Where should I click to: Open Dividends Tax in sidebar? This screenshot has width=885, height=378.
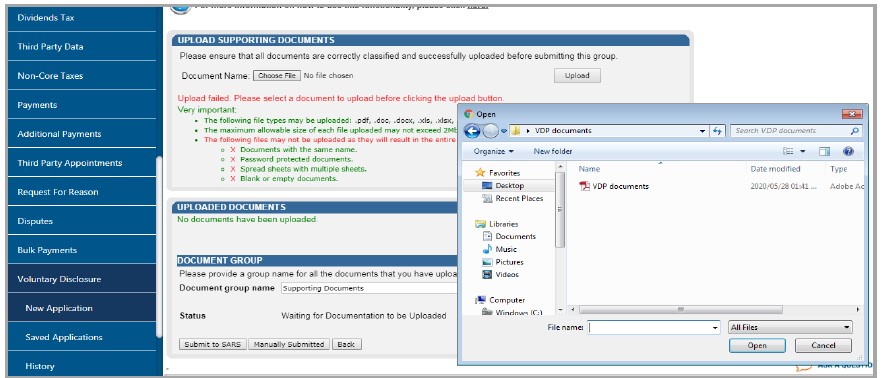81,17
